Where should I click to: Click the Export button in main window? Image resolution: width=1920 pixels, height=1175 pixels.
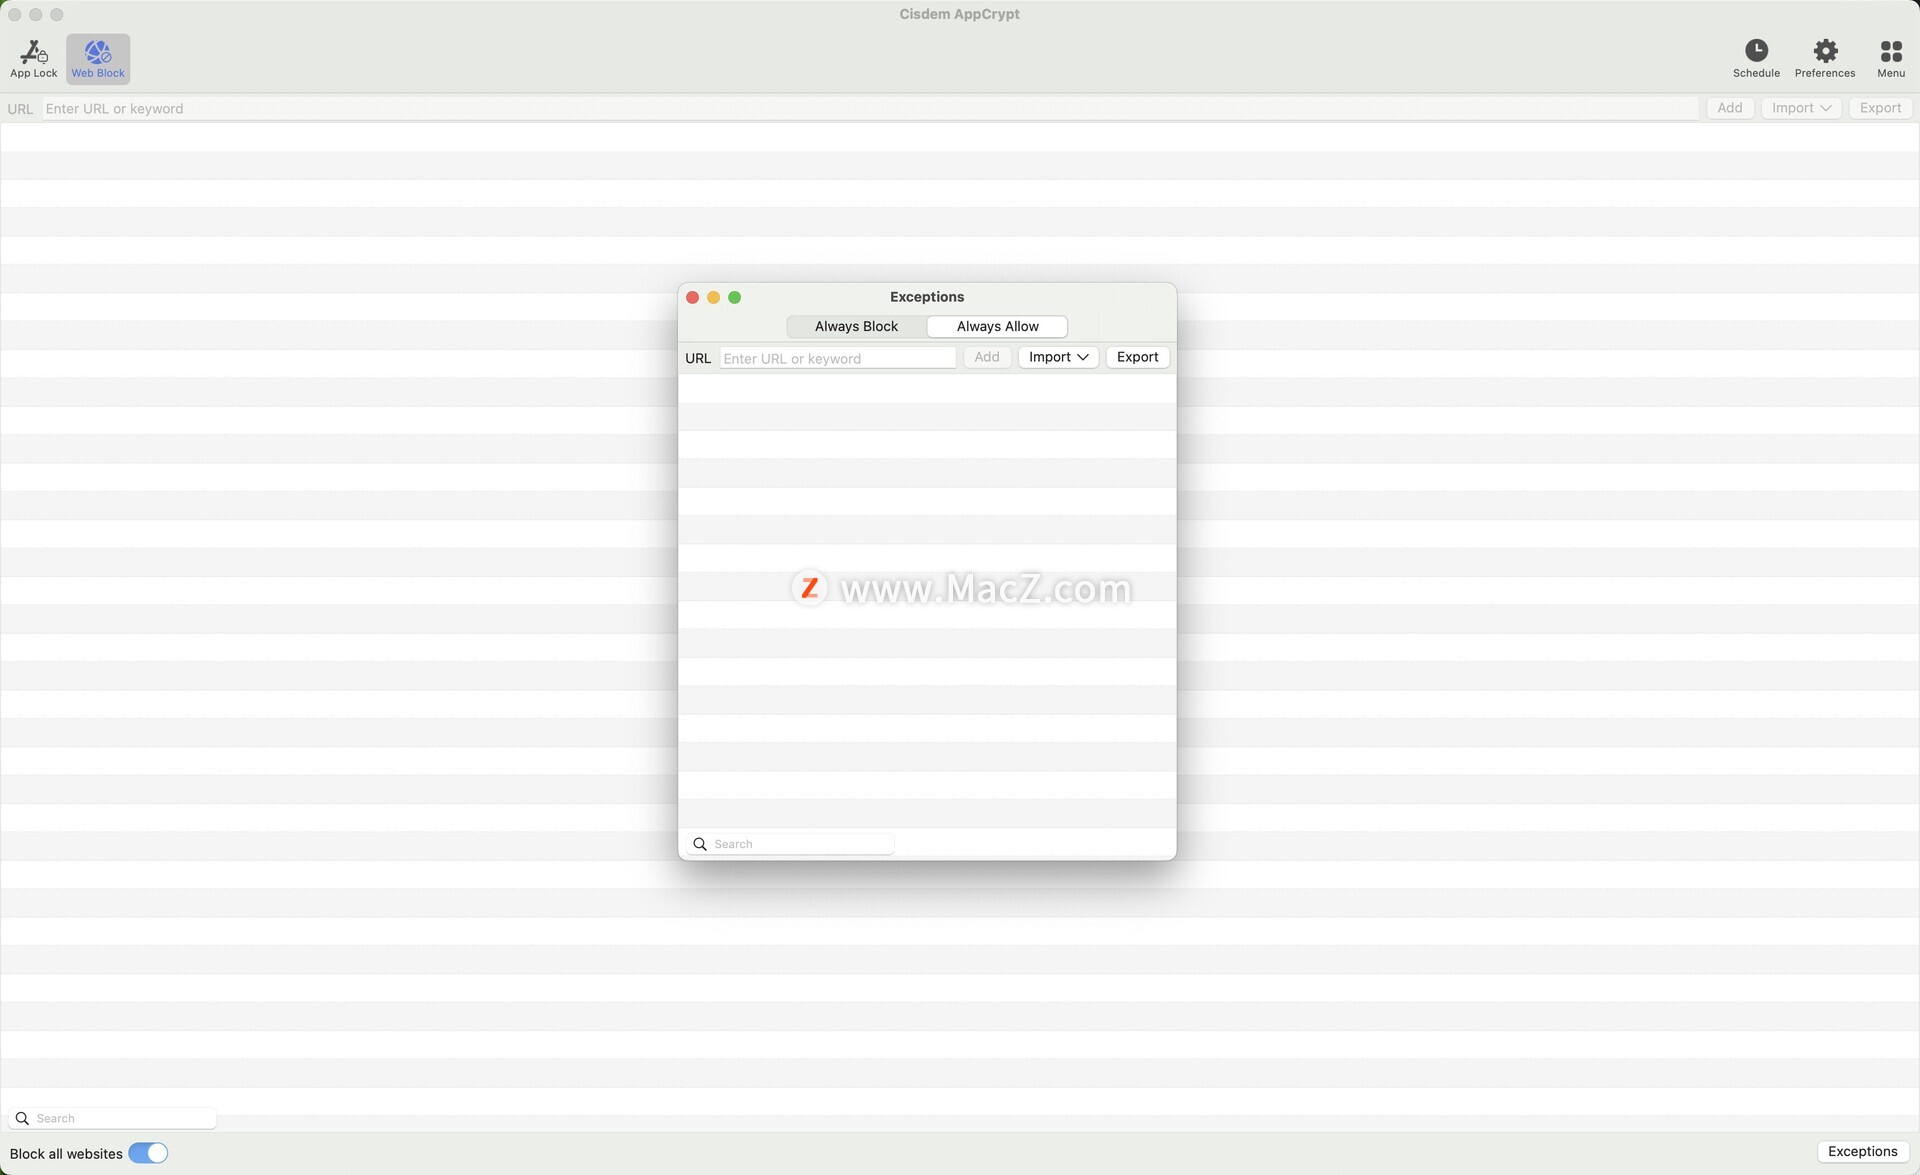1880,108
